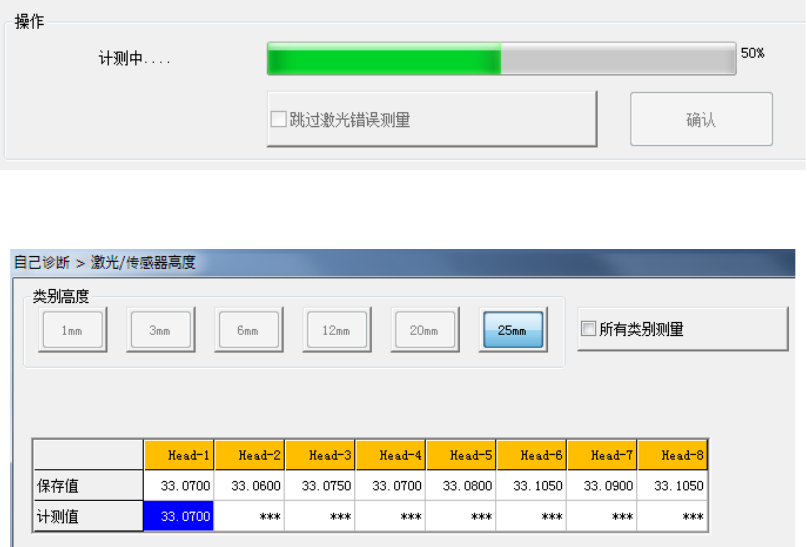
Task: Click the 保存值 row label
Action: coord(88,485)
